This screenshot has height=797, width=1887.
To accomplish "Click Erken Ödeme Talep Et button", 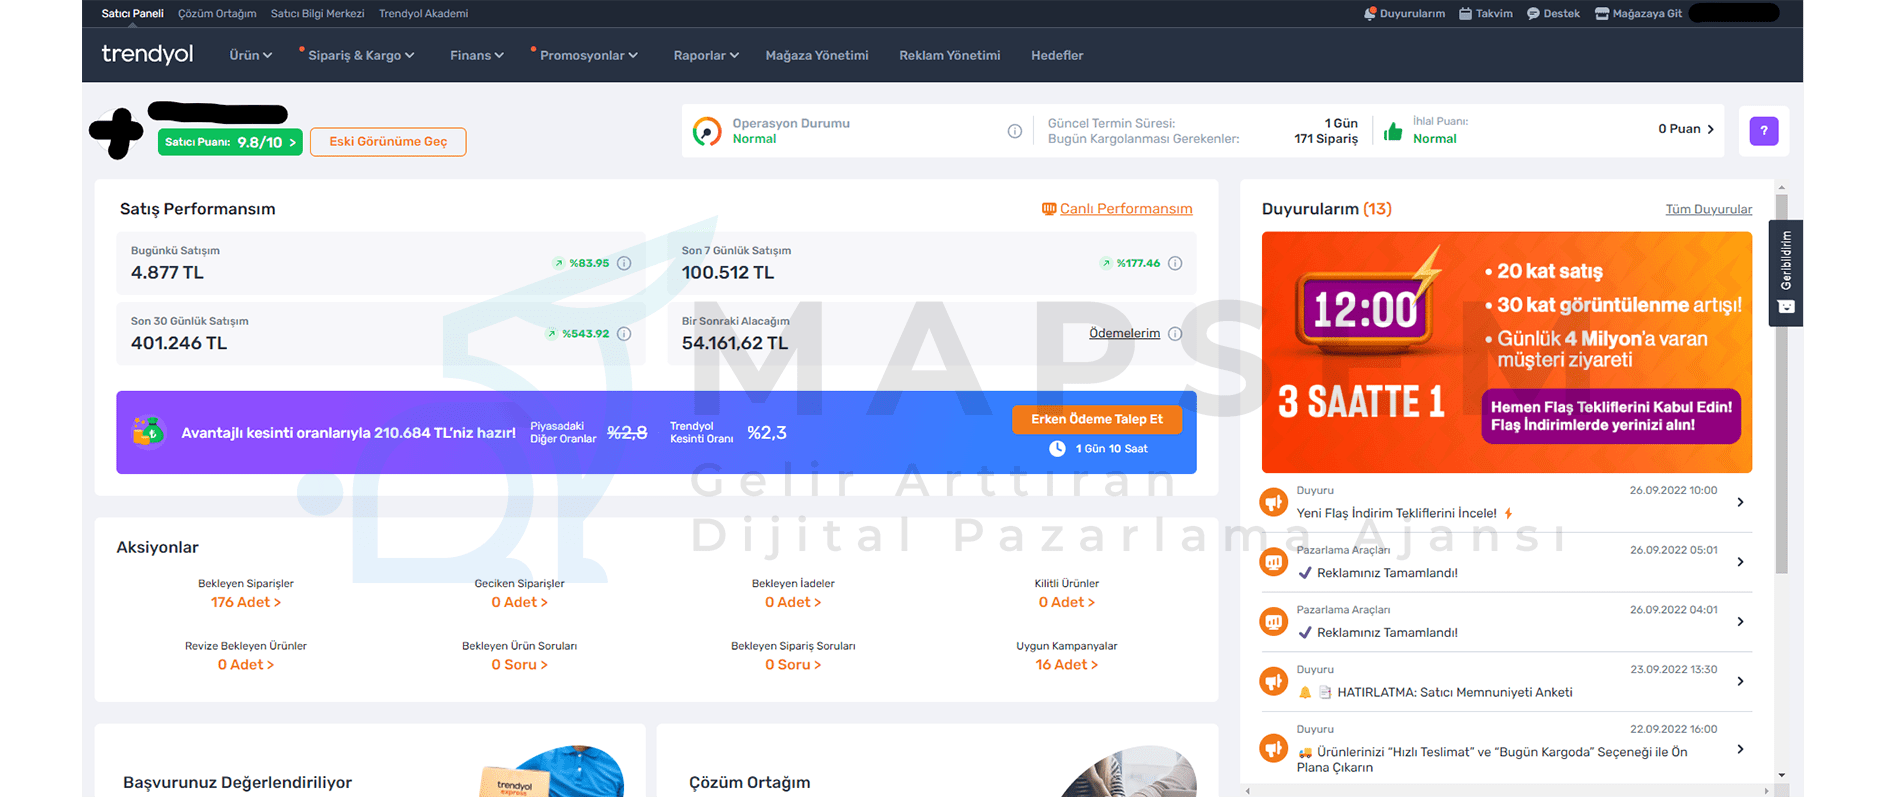I will point(1097,420).
